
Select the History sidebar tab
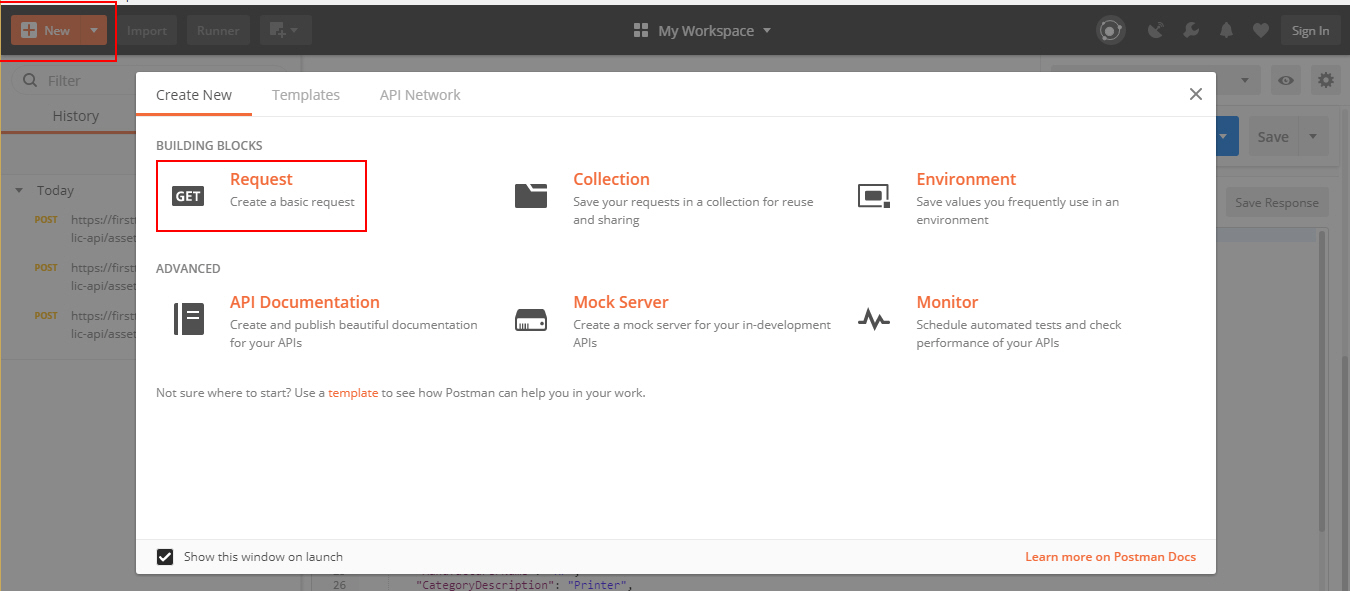(75, 116)
